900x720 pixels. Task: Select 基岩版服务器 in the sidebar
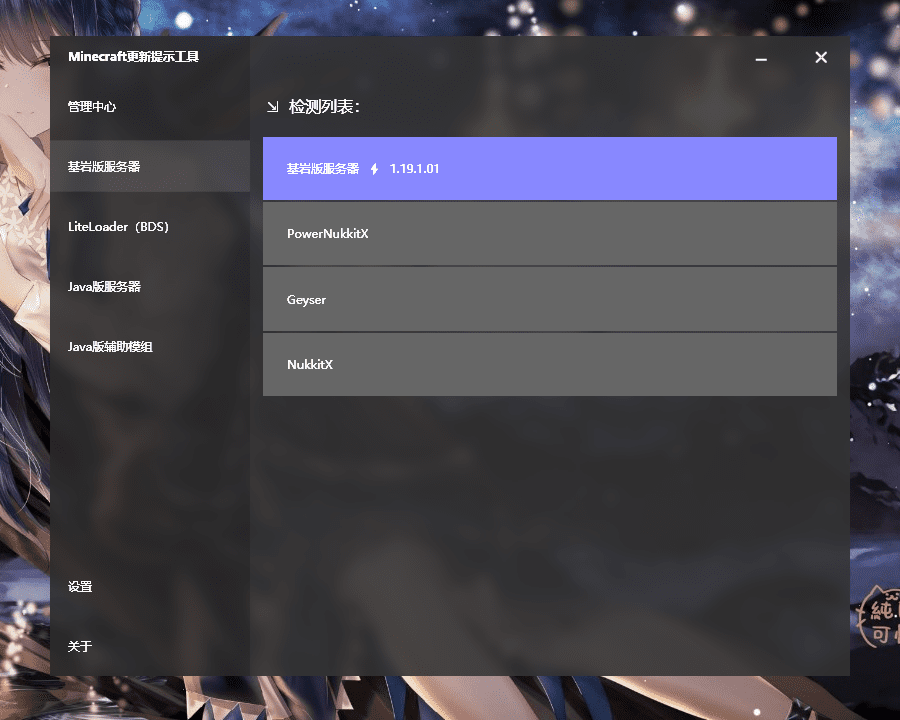coord(150,167)
